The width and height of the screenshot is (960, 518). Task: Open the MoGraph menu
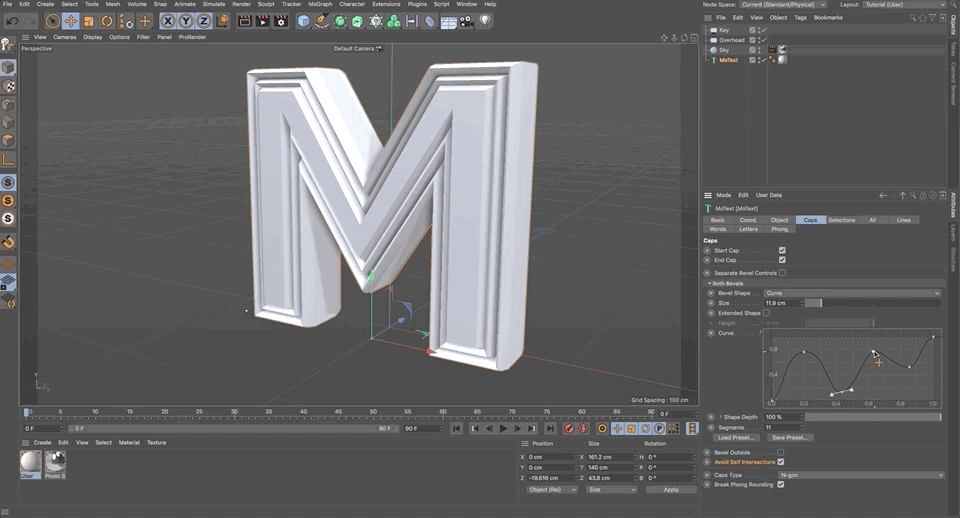320,4
